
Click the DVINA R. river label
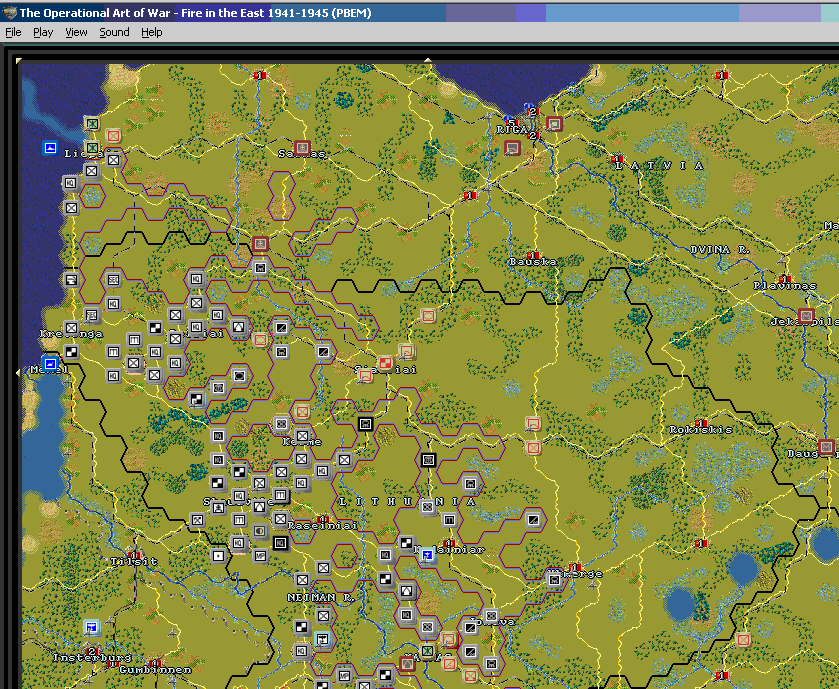click(720, 250)
